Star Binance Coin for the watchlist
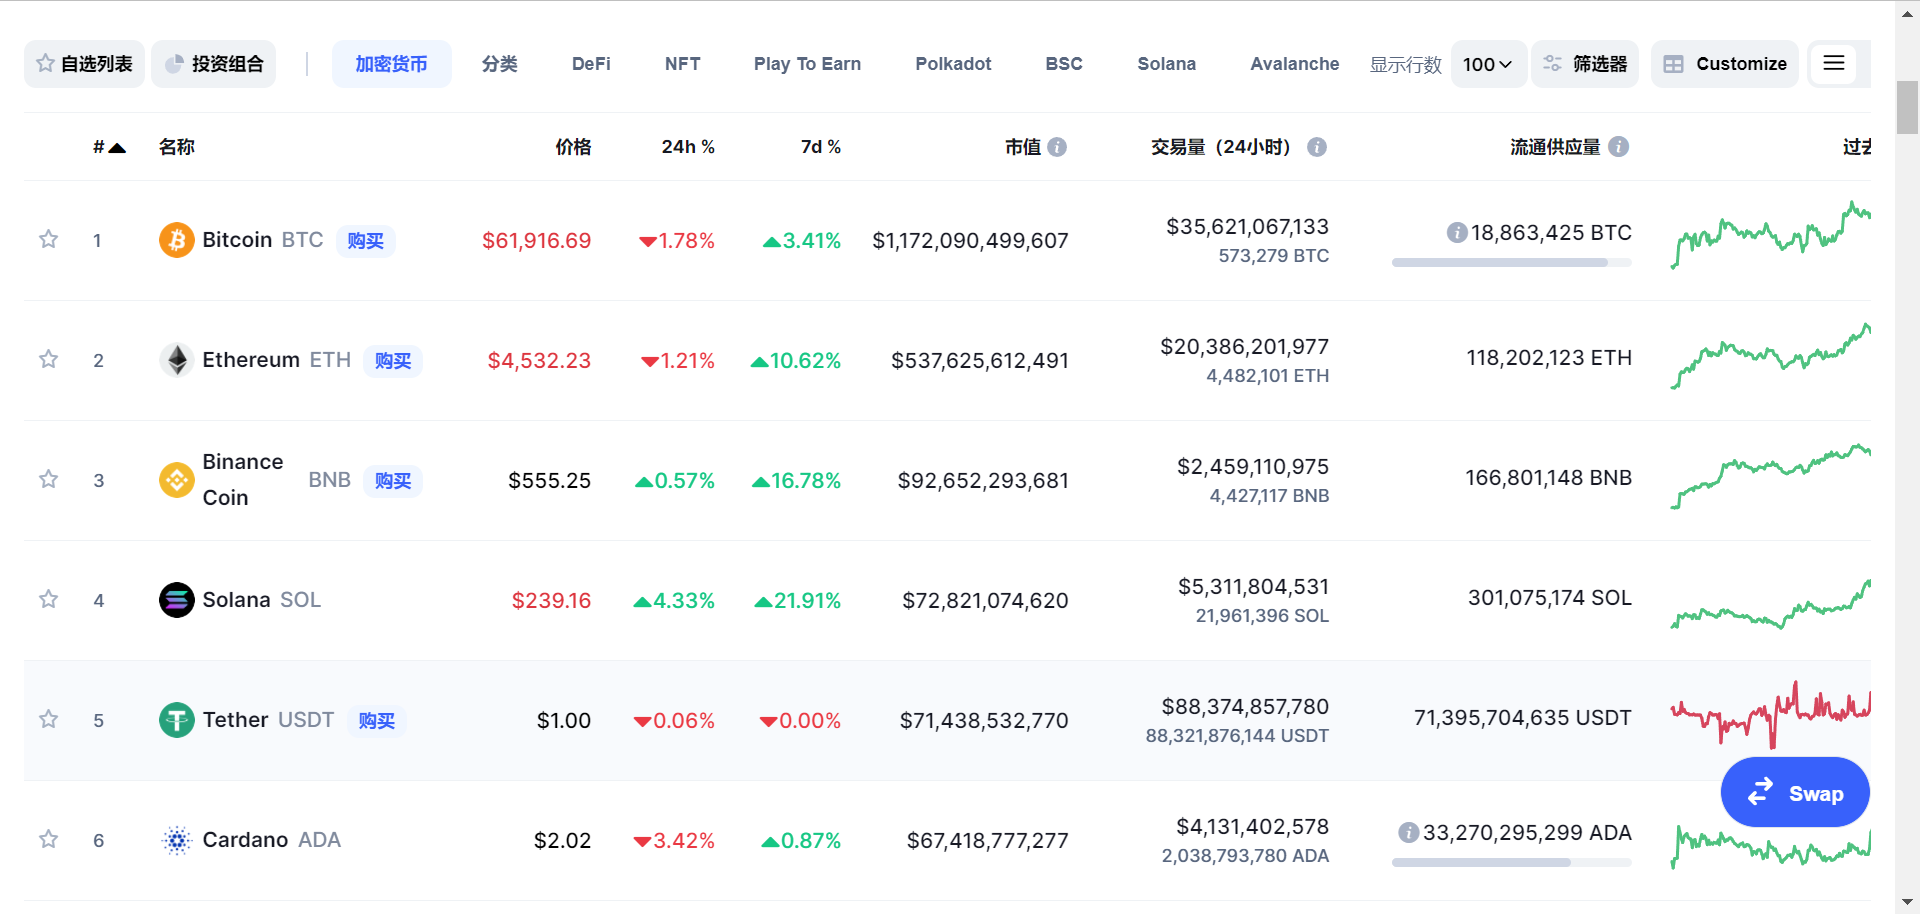The height and width of the screenshot is (914, 1920). [x=48, y=479]
